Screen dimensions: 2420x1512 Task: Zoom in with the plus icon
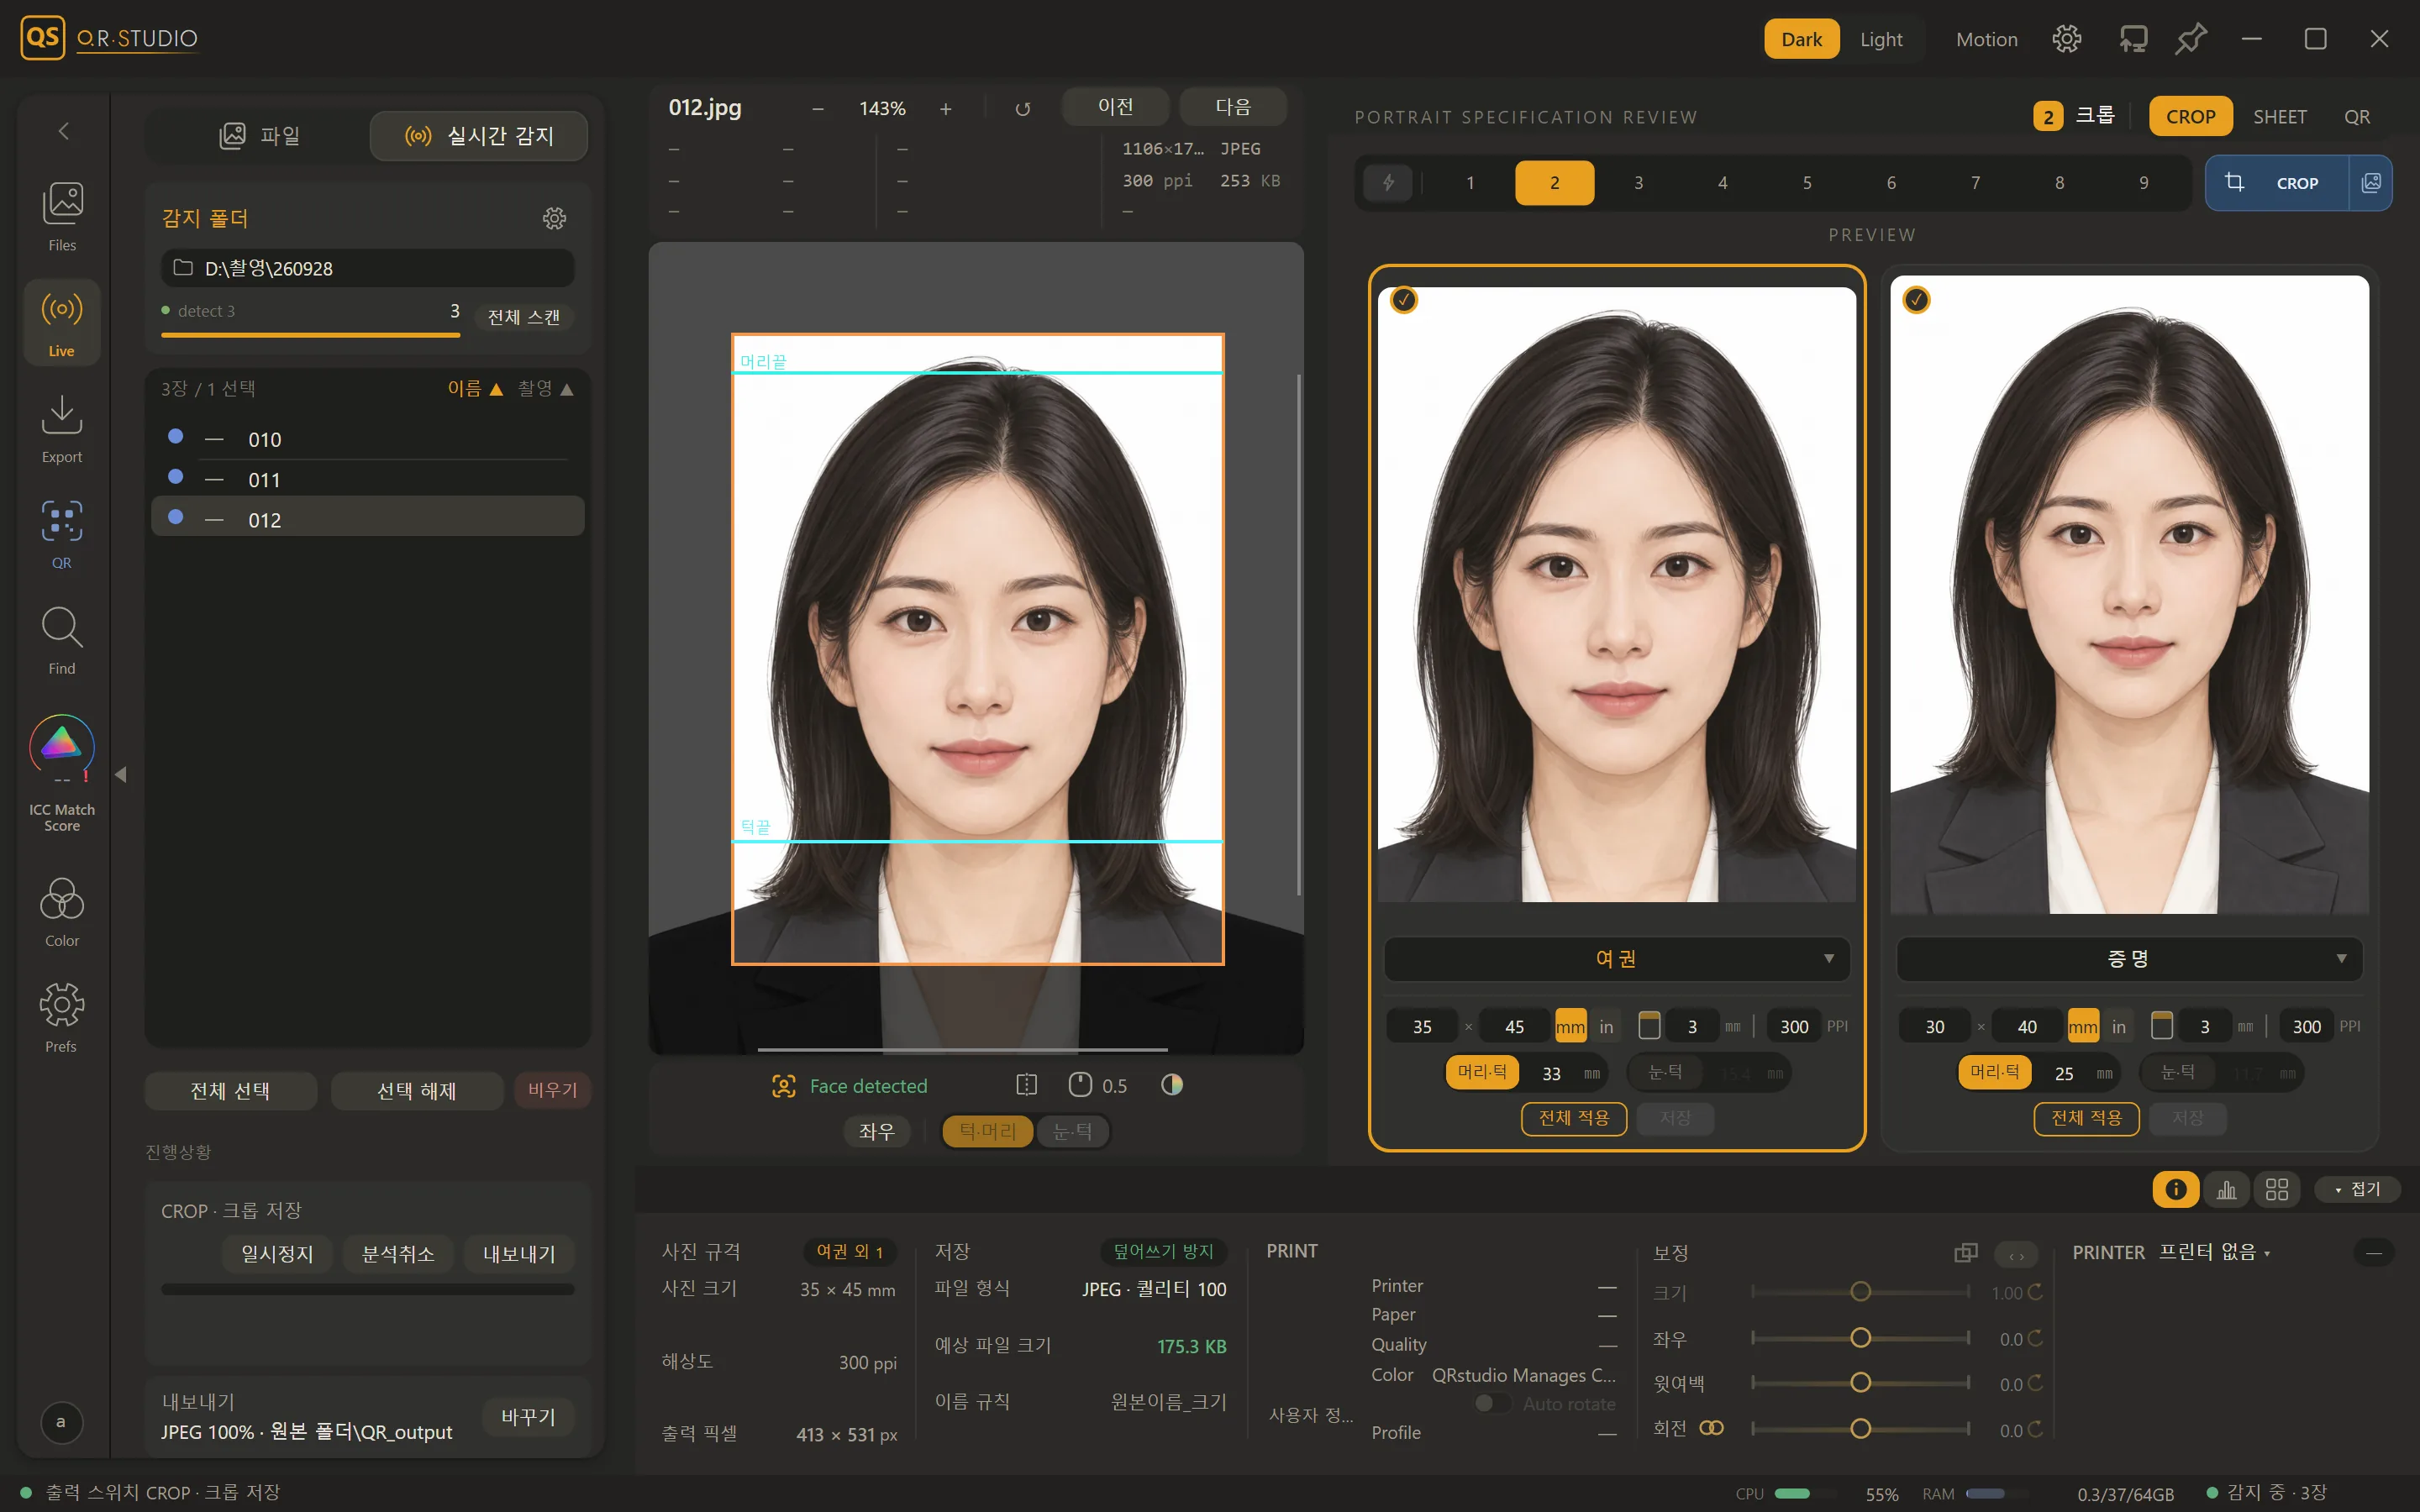tap(945, 108)
